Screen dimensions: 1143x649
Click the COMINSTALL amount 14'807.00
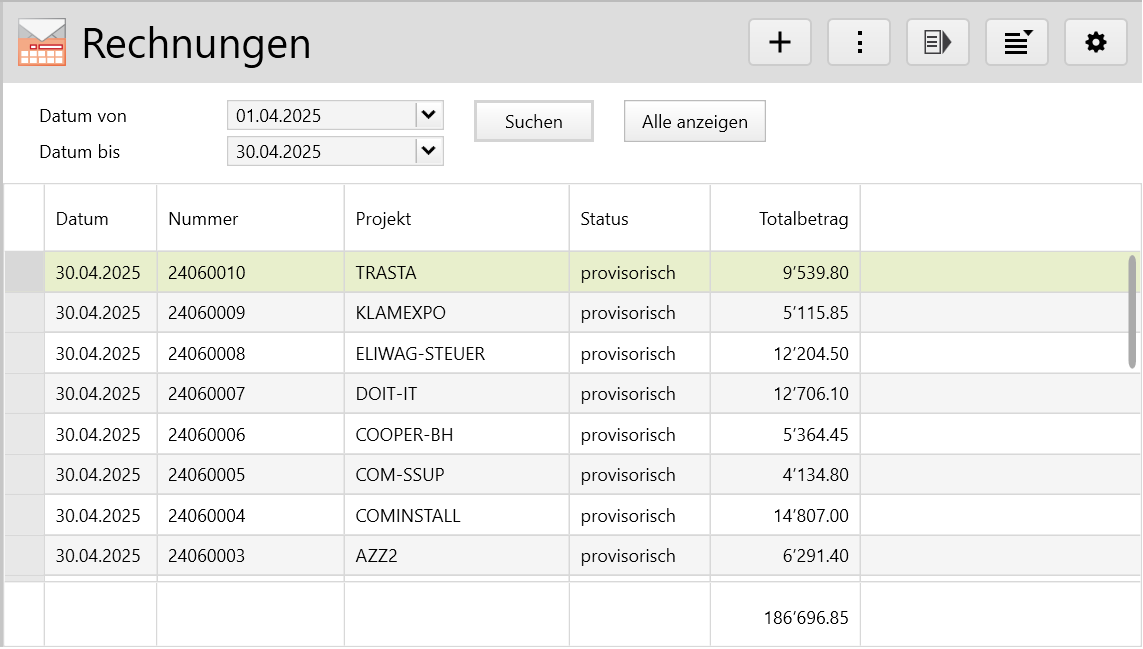point(810,516)
